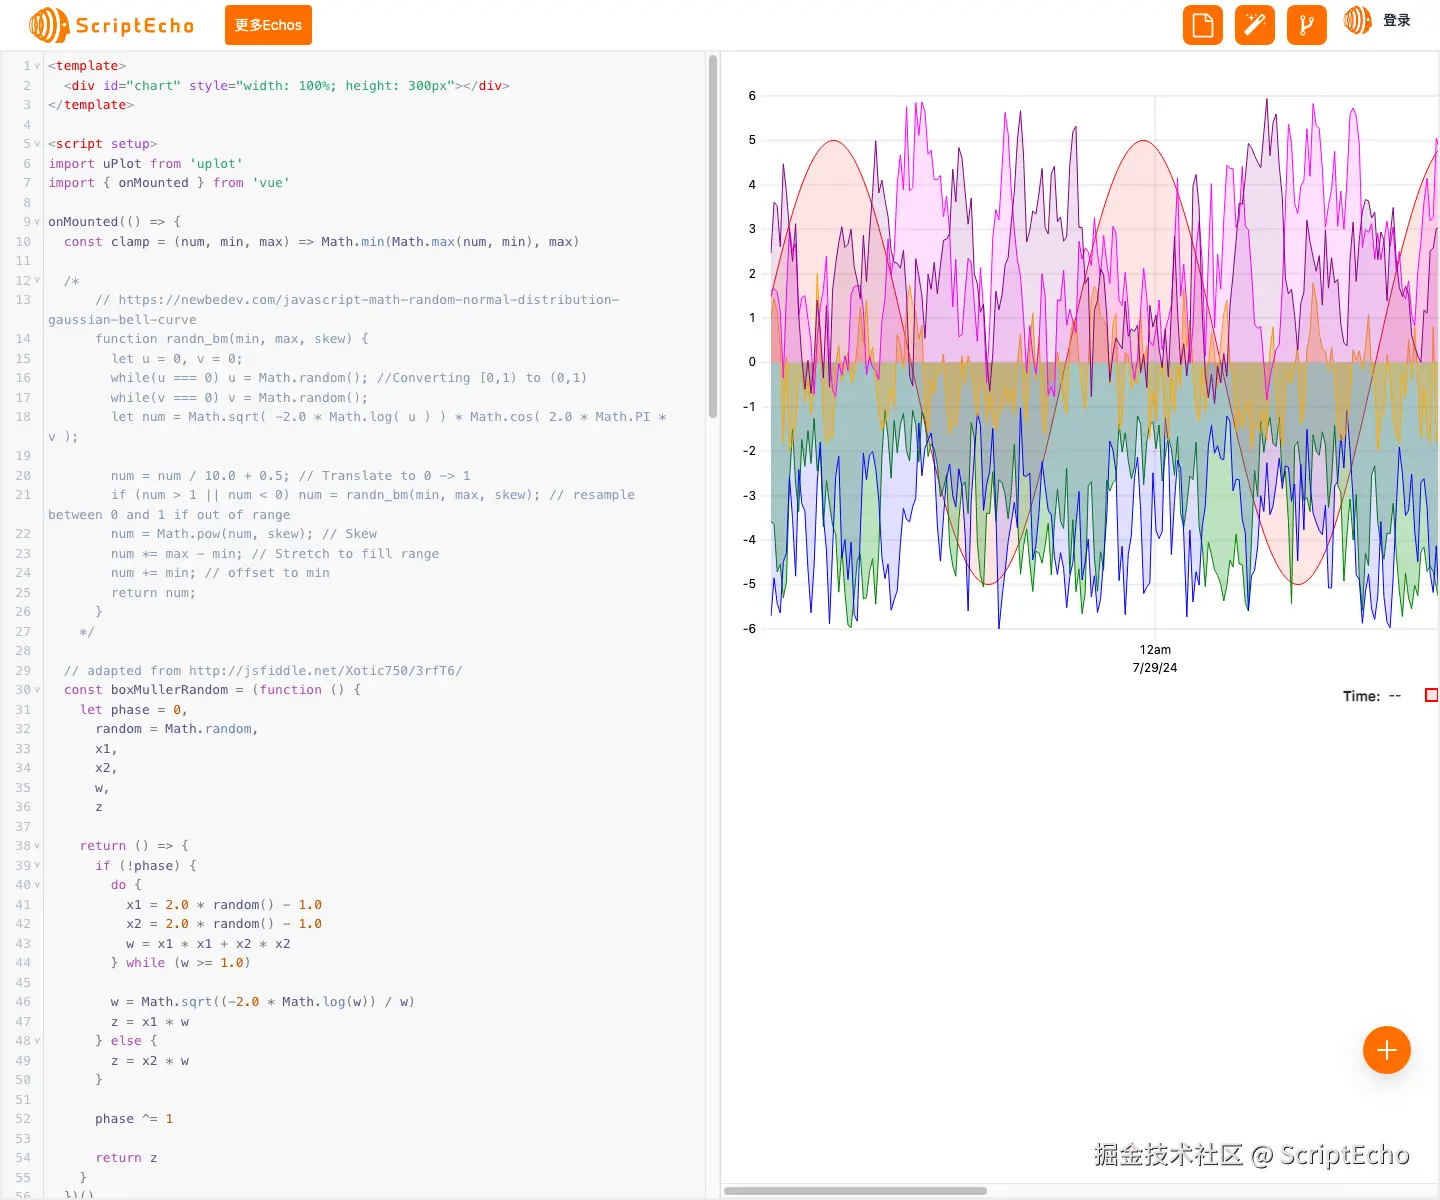Click the user avatar shell icon
The height and width of the screenshot is (1200, 1440).
[x=1358, y=20]
